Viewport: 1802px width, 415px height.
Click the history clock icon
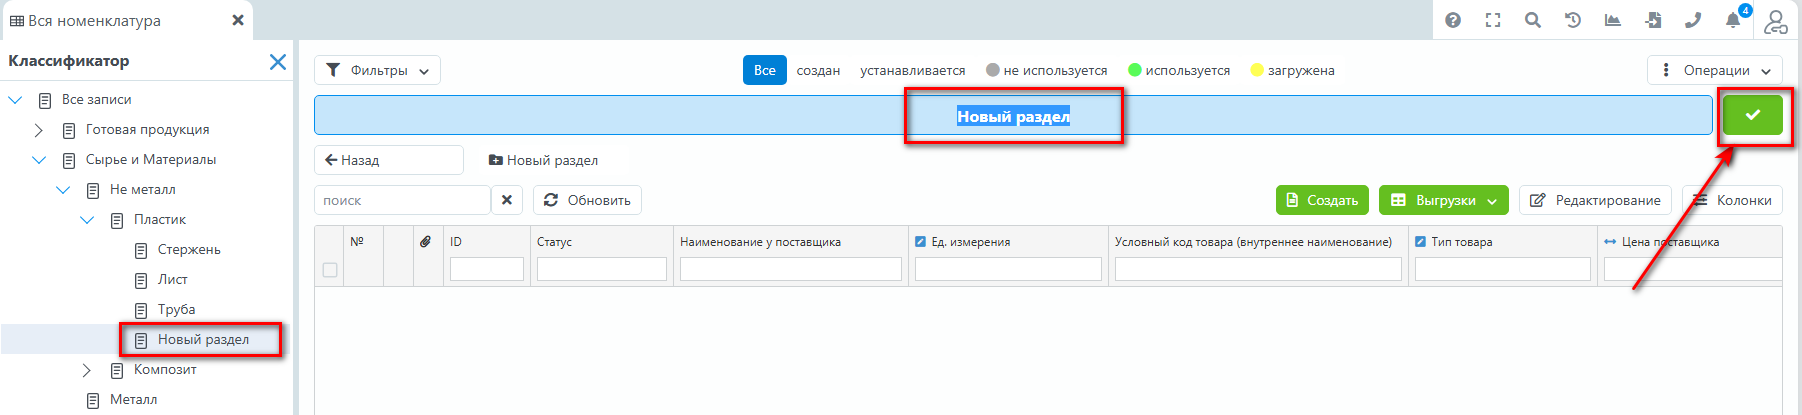click(1573, 20)
